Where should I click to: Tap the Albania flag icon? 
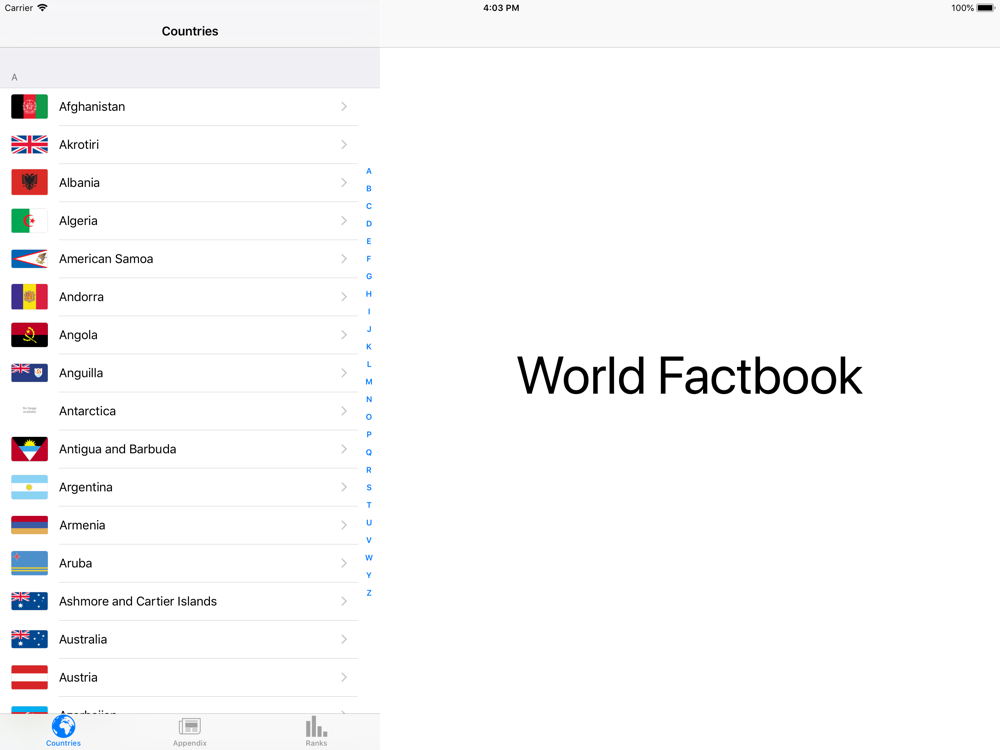tap(29, 182)
